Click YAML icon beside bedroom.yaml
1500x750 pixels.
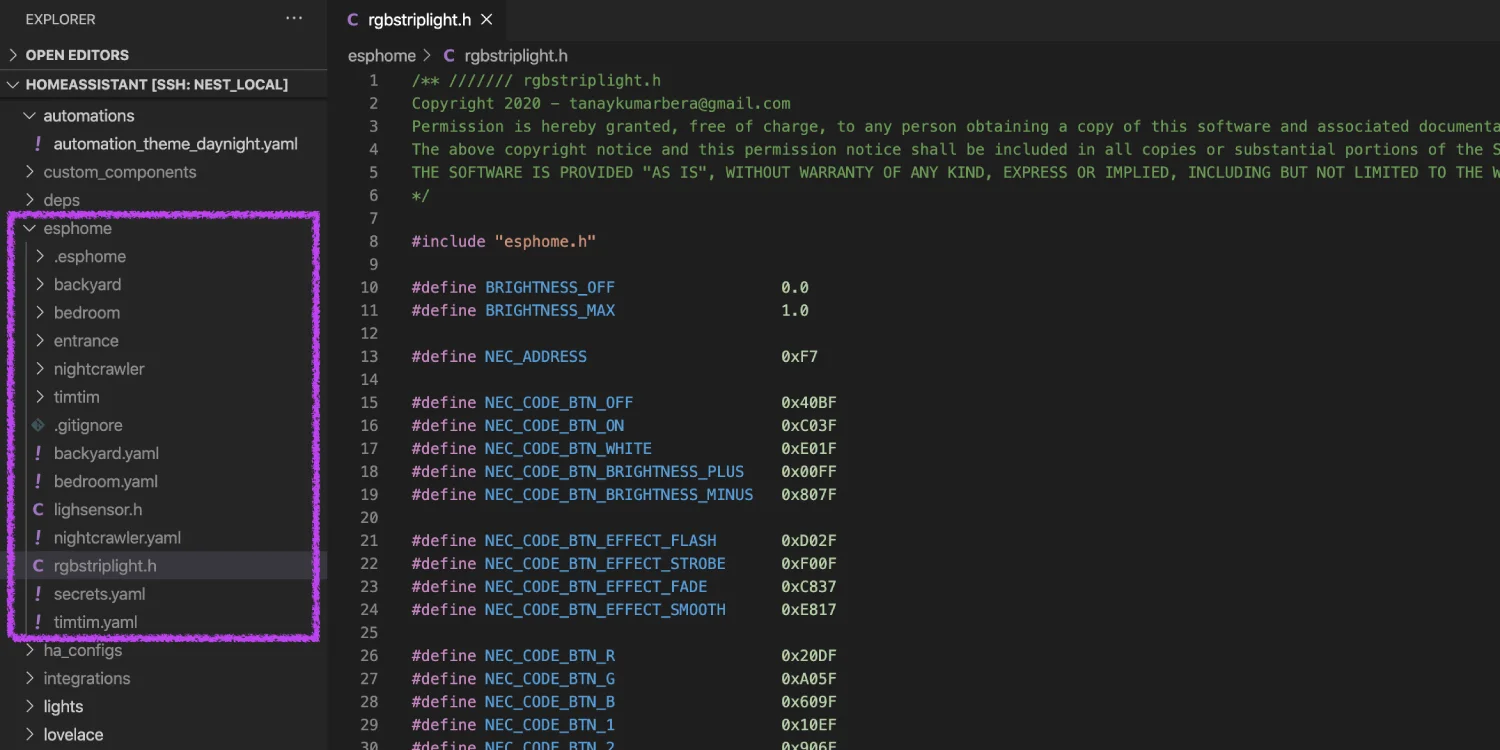tap(38, 481)
